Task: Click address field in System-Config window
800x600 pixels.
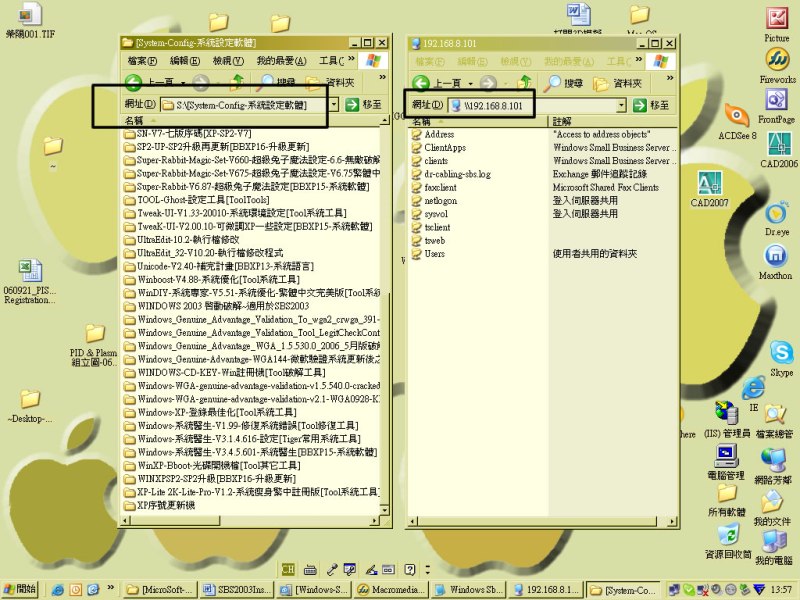Action: coord(244,105)
